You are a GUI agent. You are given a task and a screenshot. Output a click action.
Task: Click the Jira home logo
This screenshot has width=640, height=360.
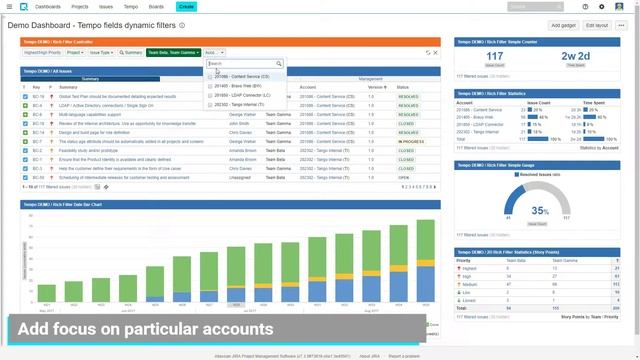pyautogui.click(x=24, y=7)
